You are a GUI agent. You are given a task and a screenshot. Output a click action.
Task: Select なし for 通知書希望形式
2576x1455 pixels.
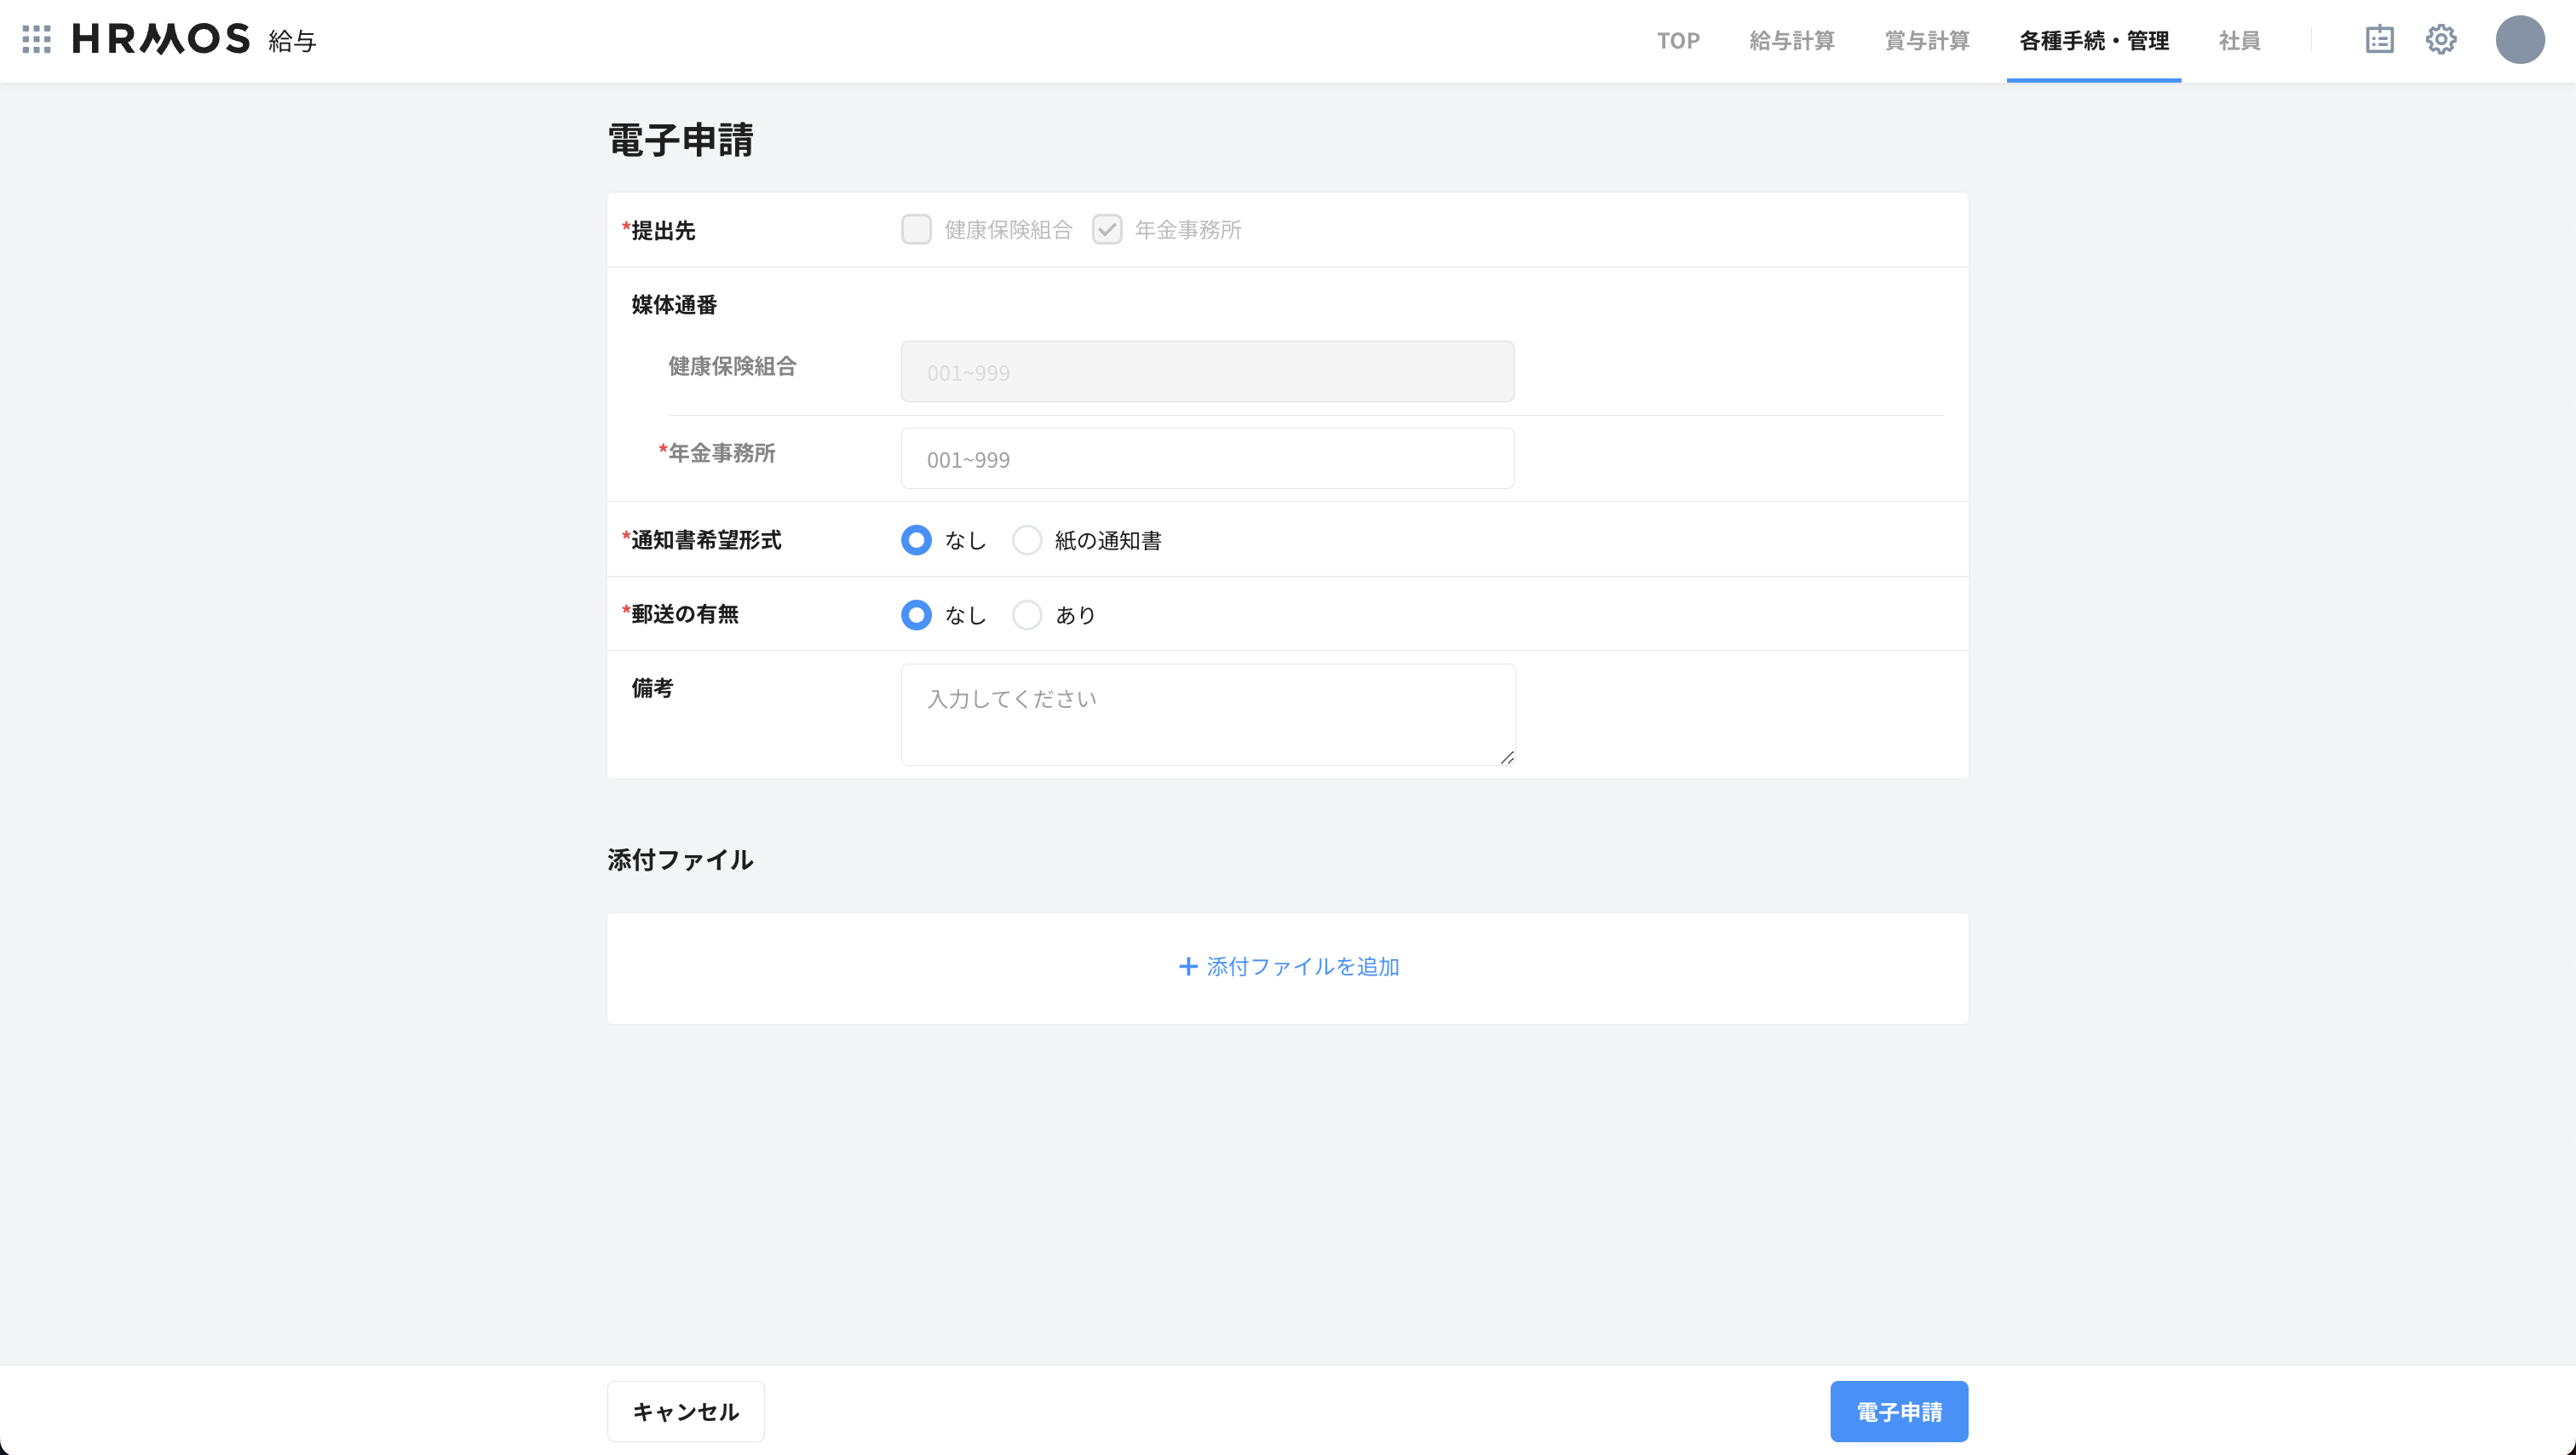[x=915, y=540]
